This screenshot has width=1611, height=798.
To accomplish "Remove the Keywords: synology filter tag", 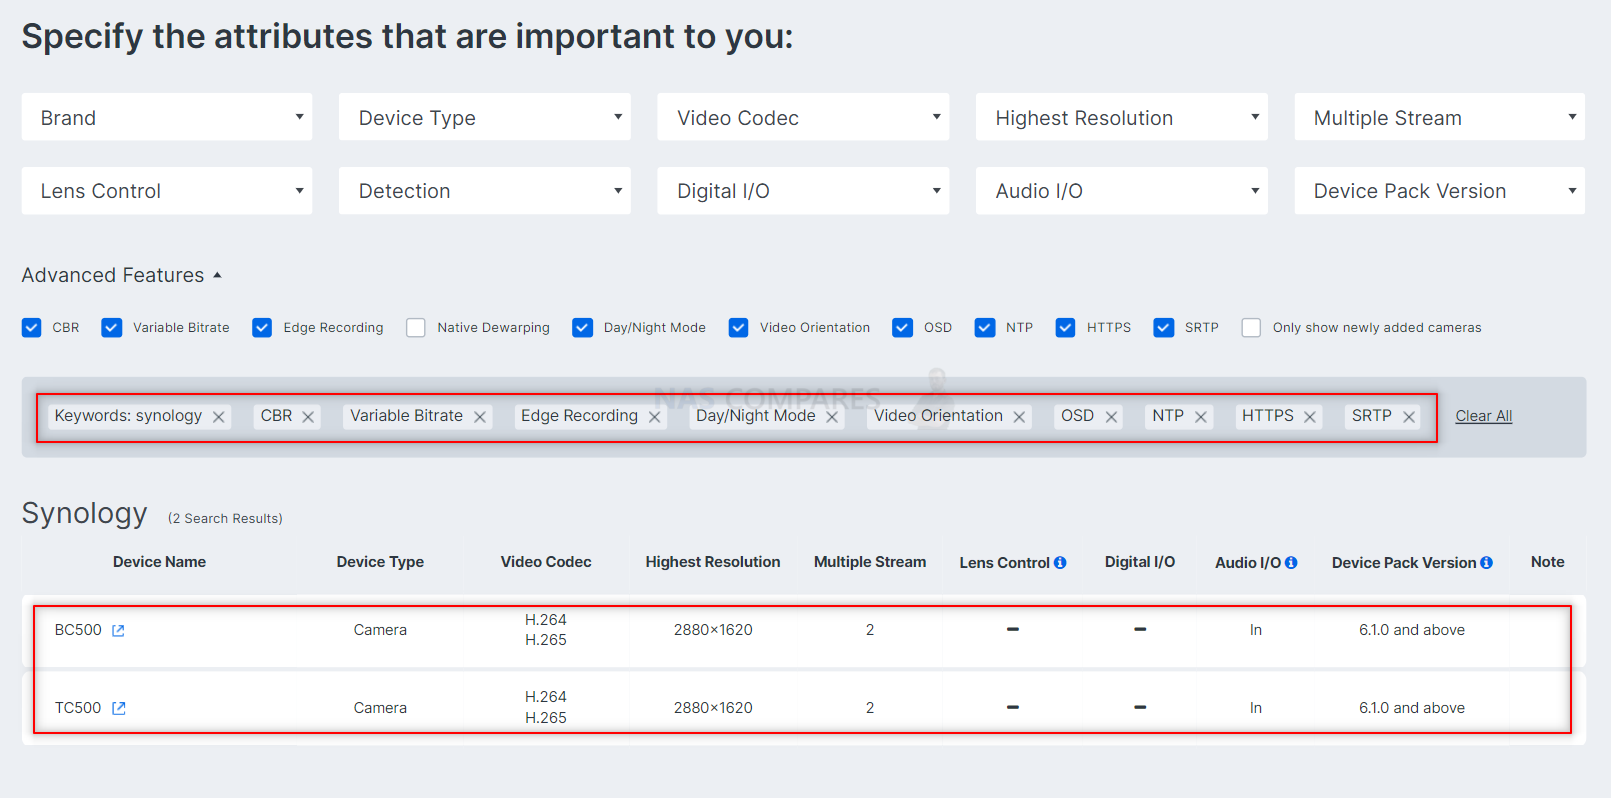I will pyautogui.click(x=218, y=417).
